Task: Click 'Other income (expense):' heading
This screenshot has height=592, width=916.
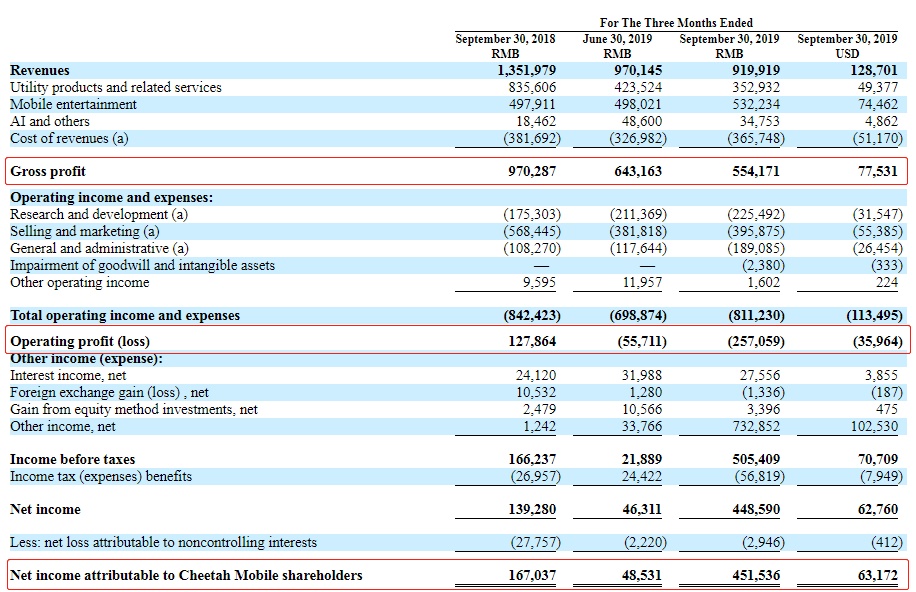Action: [x=86, y=359]
